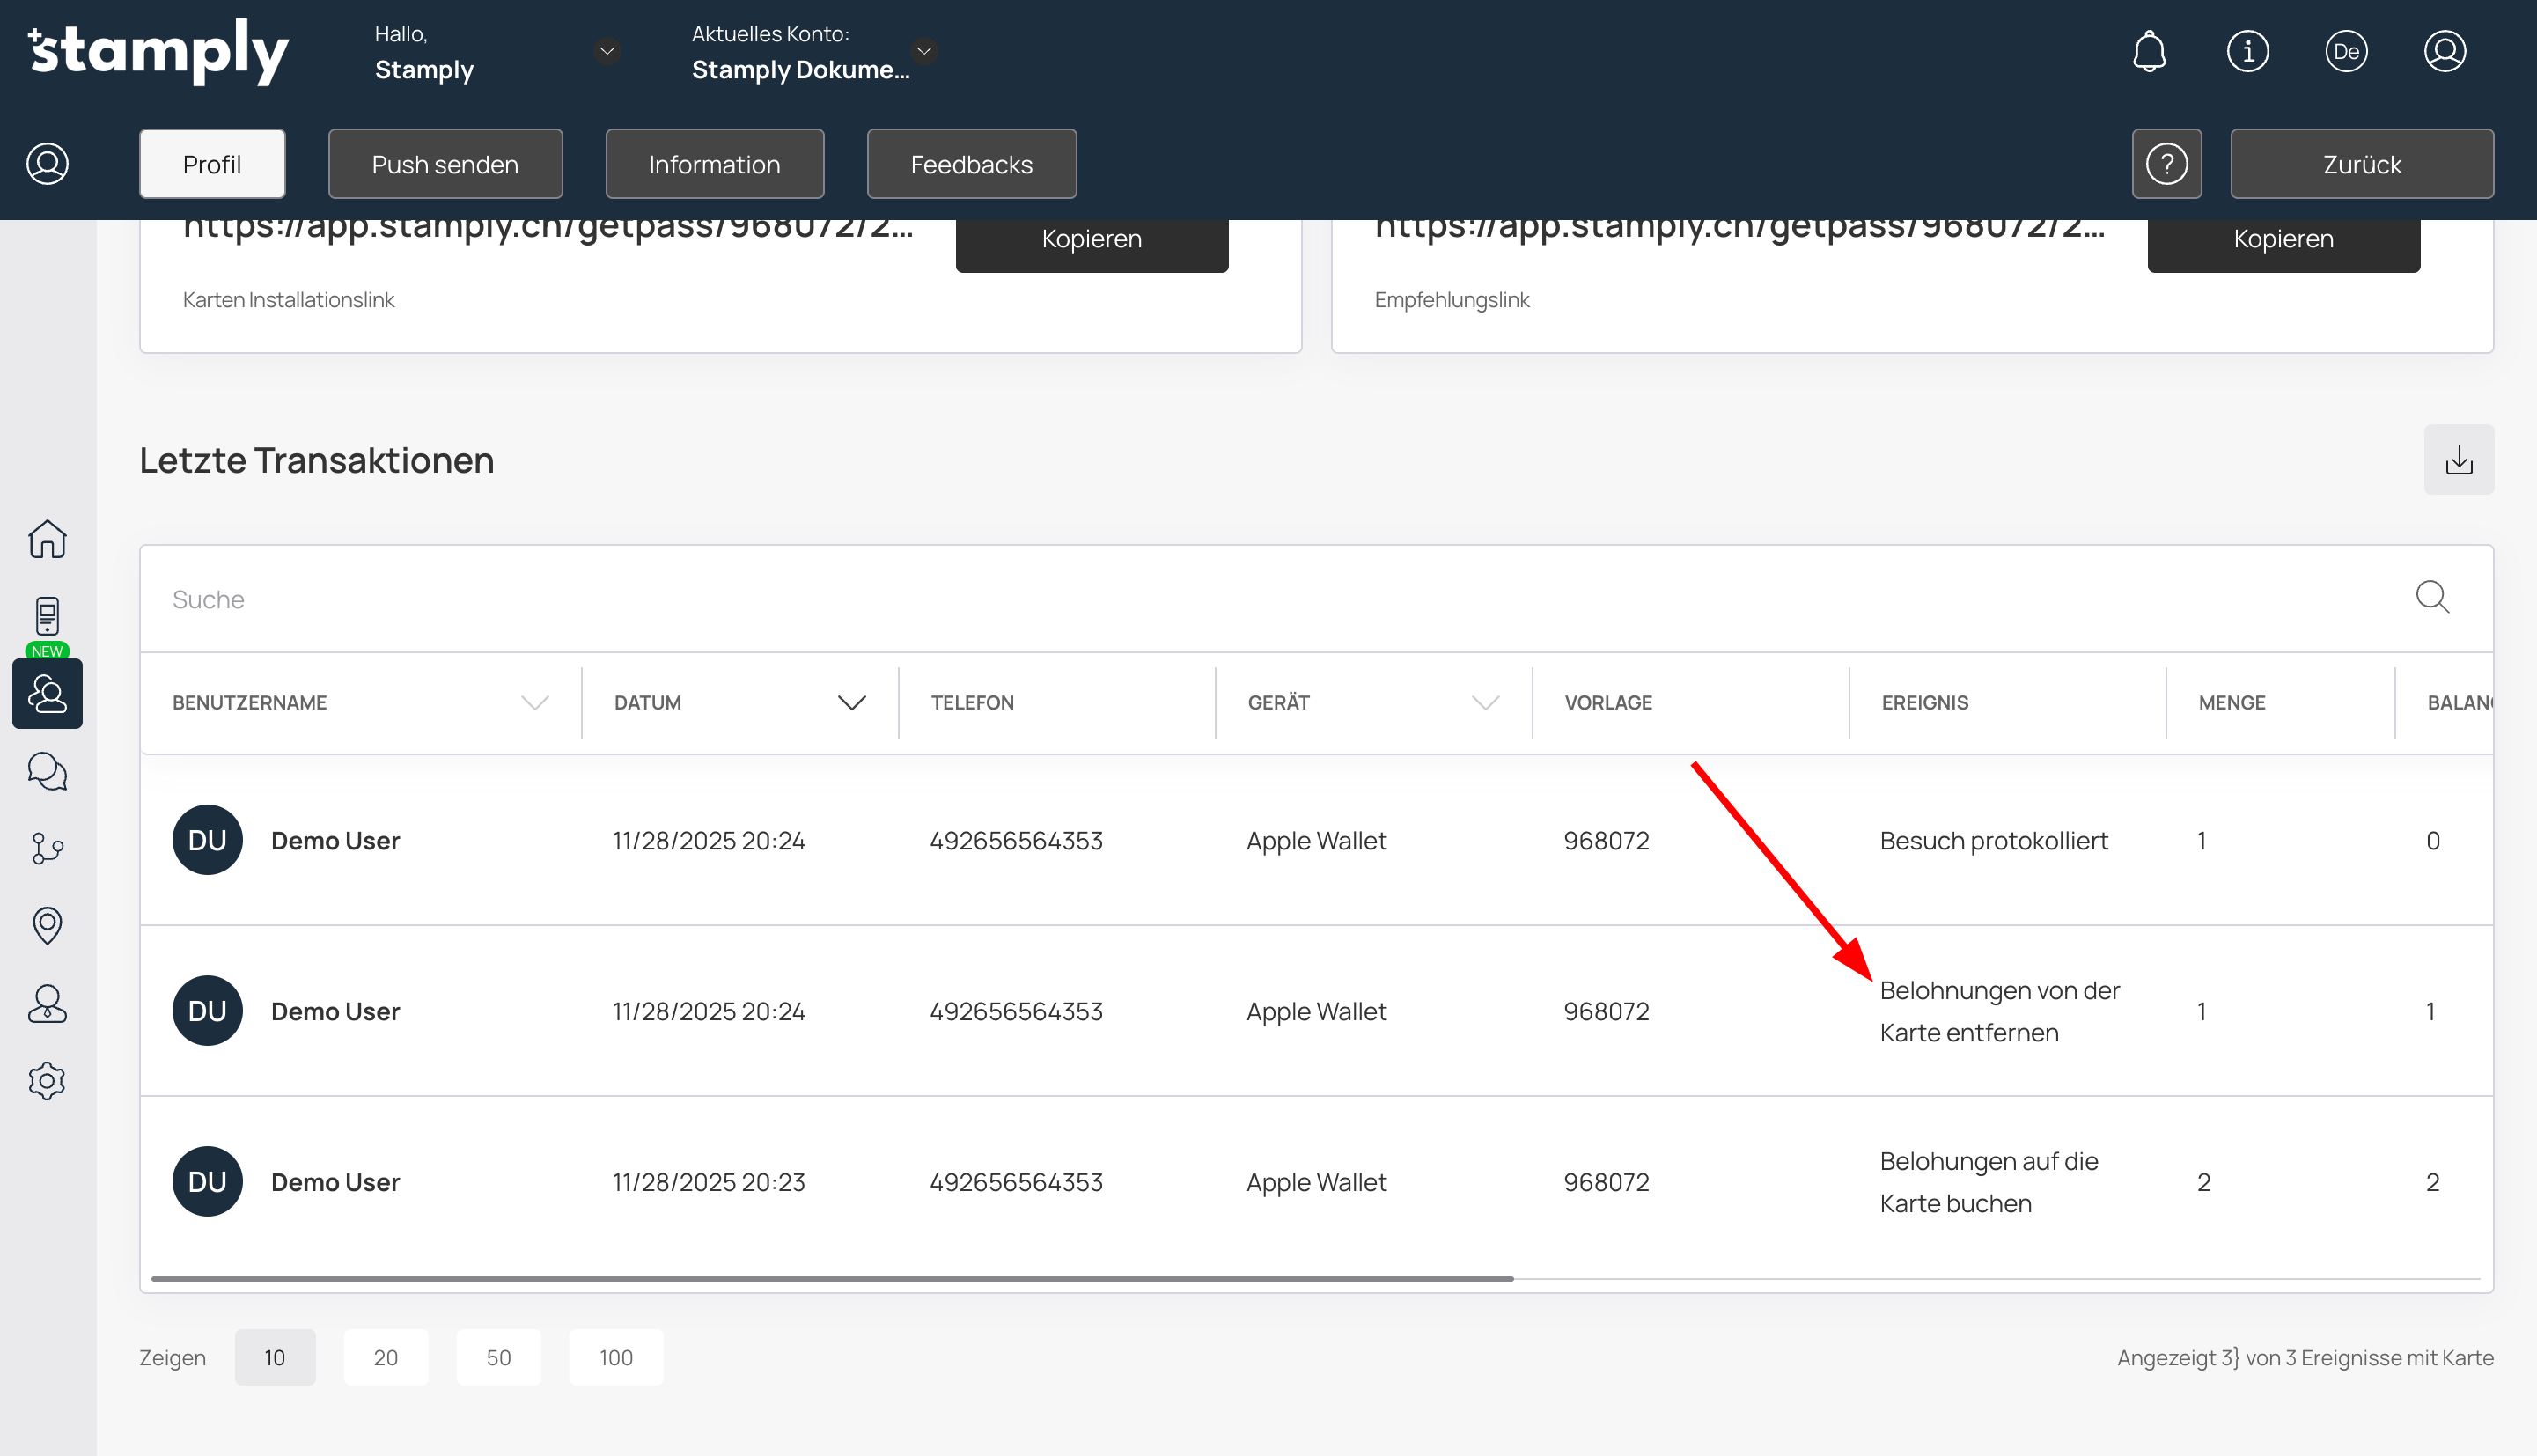Click the horizontal table scrollbar
This screenshot has height=1456, width=2537.
click(832, 1278)
